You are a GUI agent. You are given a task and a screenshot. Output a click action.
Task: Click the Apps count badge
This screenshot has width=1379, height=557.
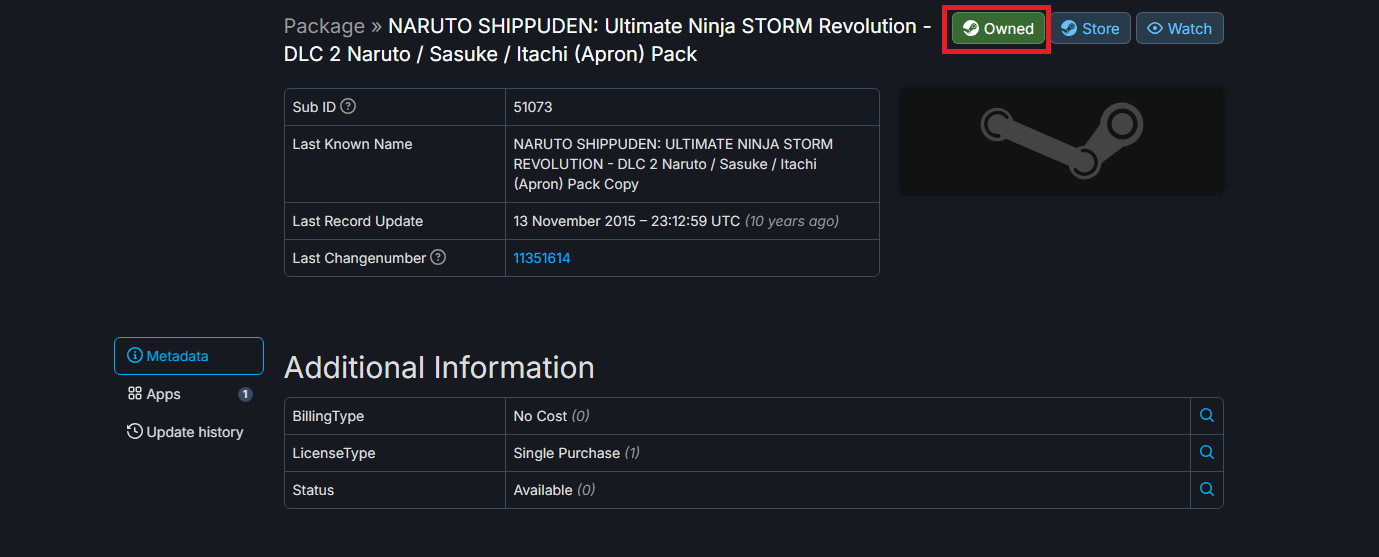[x=245, y=394]
